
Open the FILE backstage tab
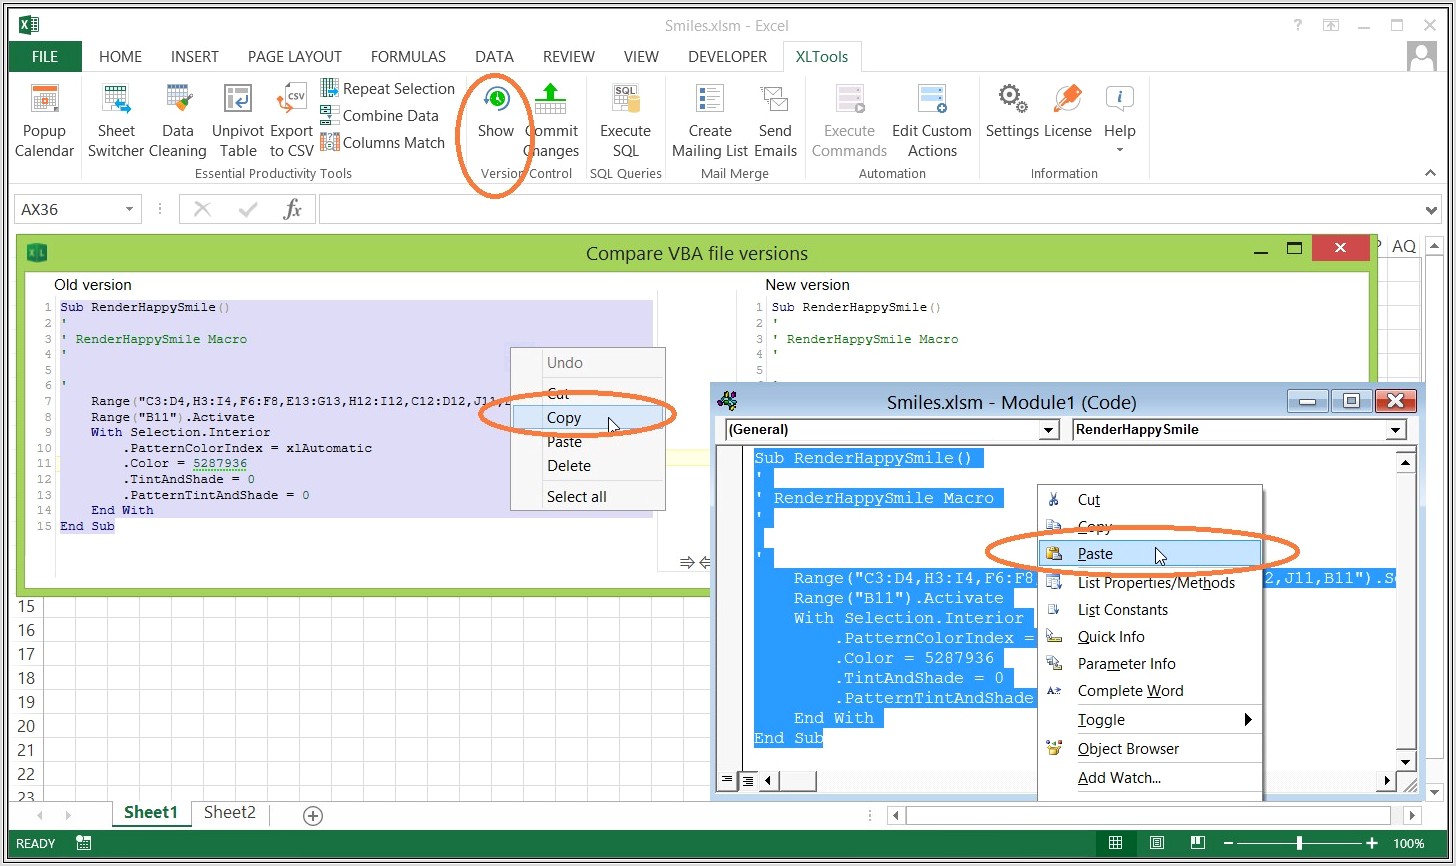click(45, 57)
